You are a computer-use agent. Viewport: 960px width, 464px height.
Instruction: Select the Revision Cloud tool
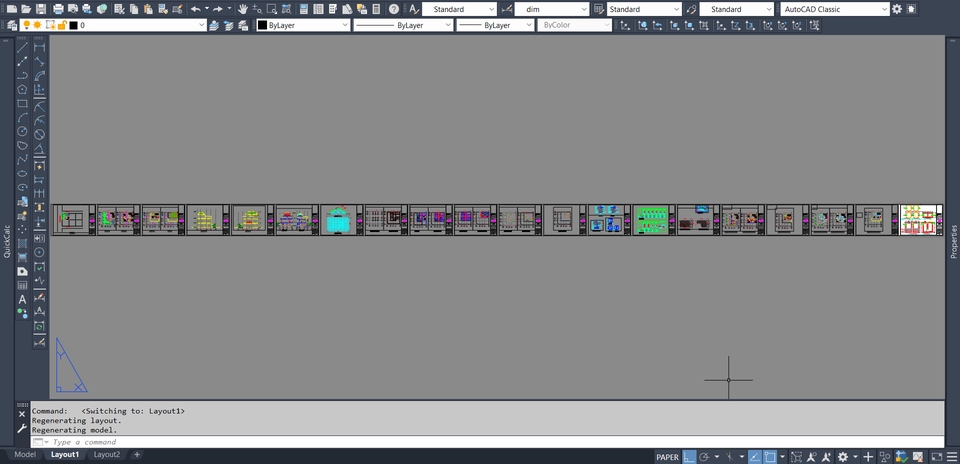click(22, 145)
